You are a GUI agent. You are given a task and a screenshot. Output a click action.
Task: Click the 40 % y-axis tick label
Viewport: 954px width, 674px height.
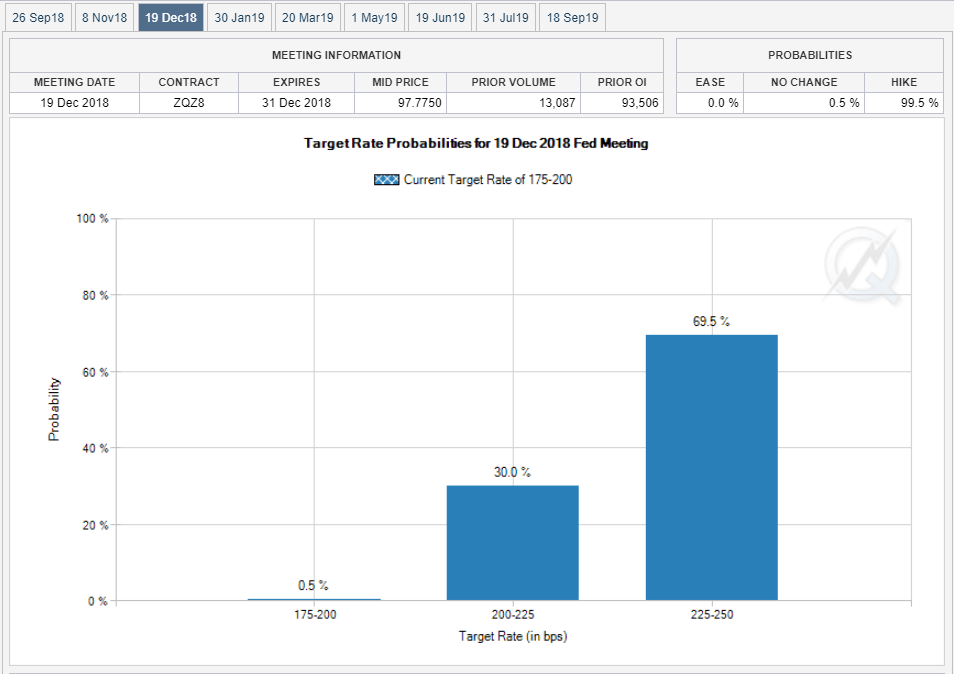coord(96,448)
